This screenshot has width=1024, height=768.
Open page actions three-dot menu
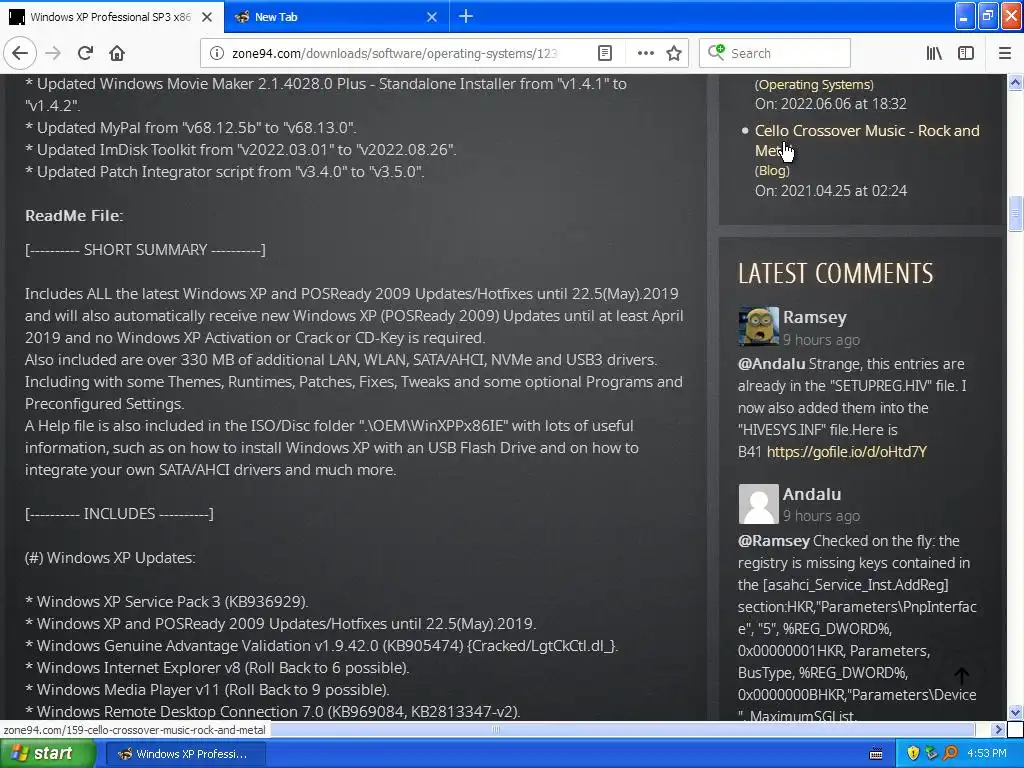point(645,53)
